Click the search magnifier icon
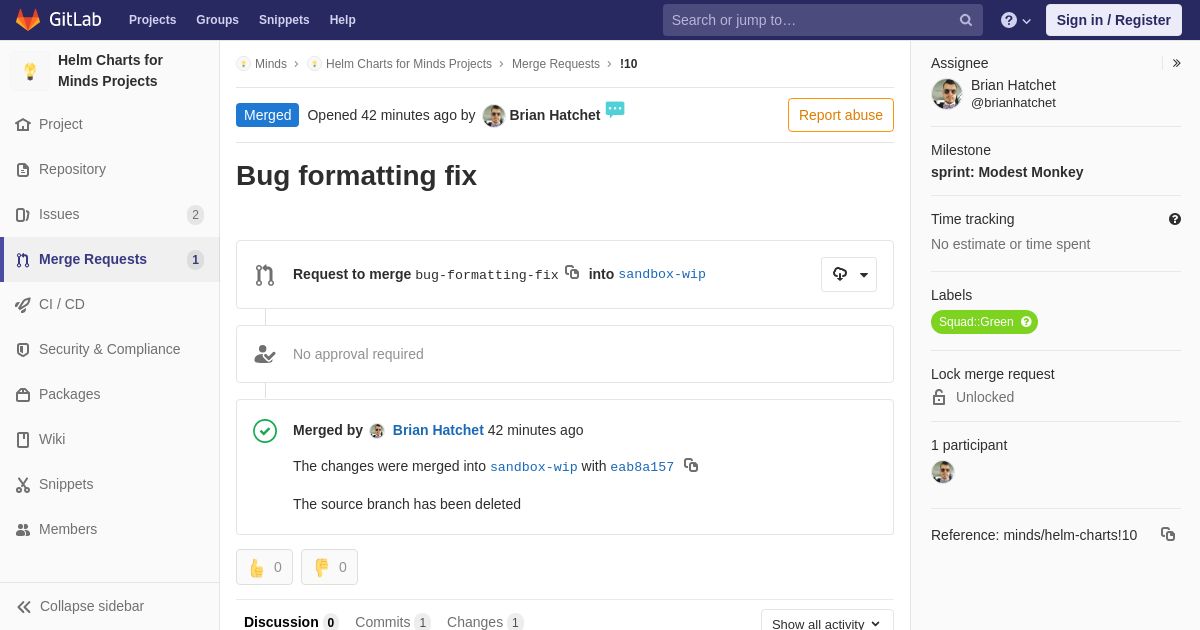The image size is (1200, 630). tap(966, 20)
